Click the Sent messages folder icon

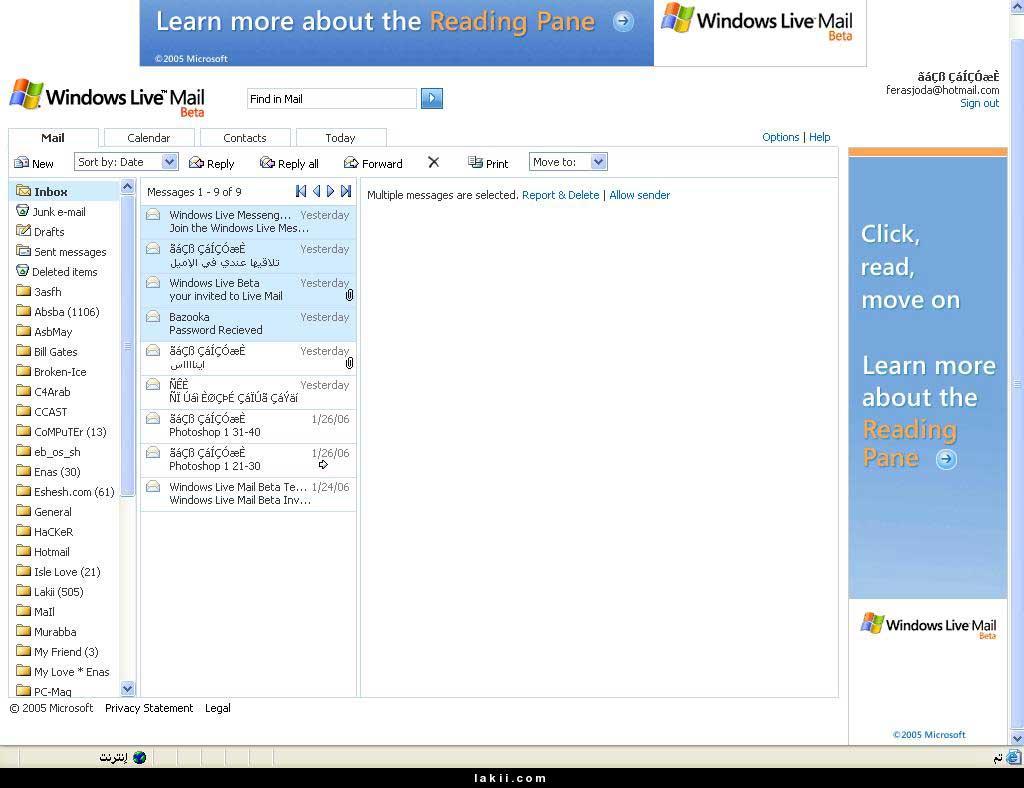[x=24, y=251]
